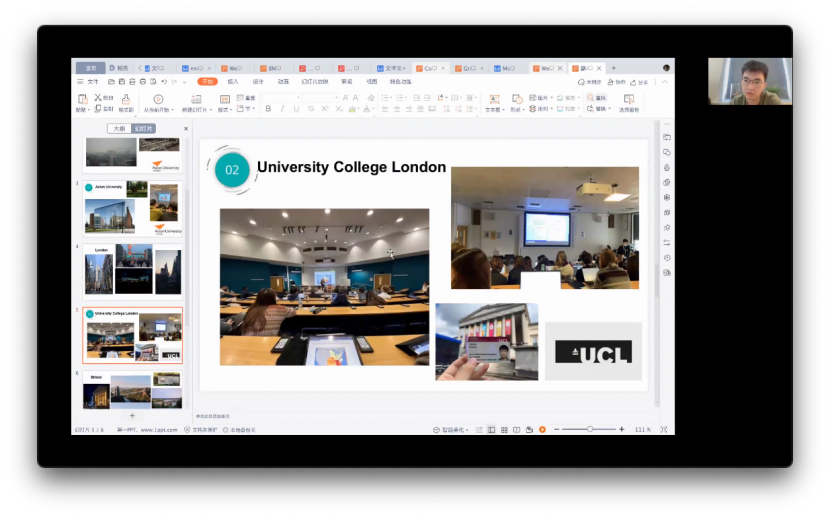The width and height of the screenshot is (830, 517).
Task: Open the font name dropdown
Action: tap(299, 97)
